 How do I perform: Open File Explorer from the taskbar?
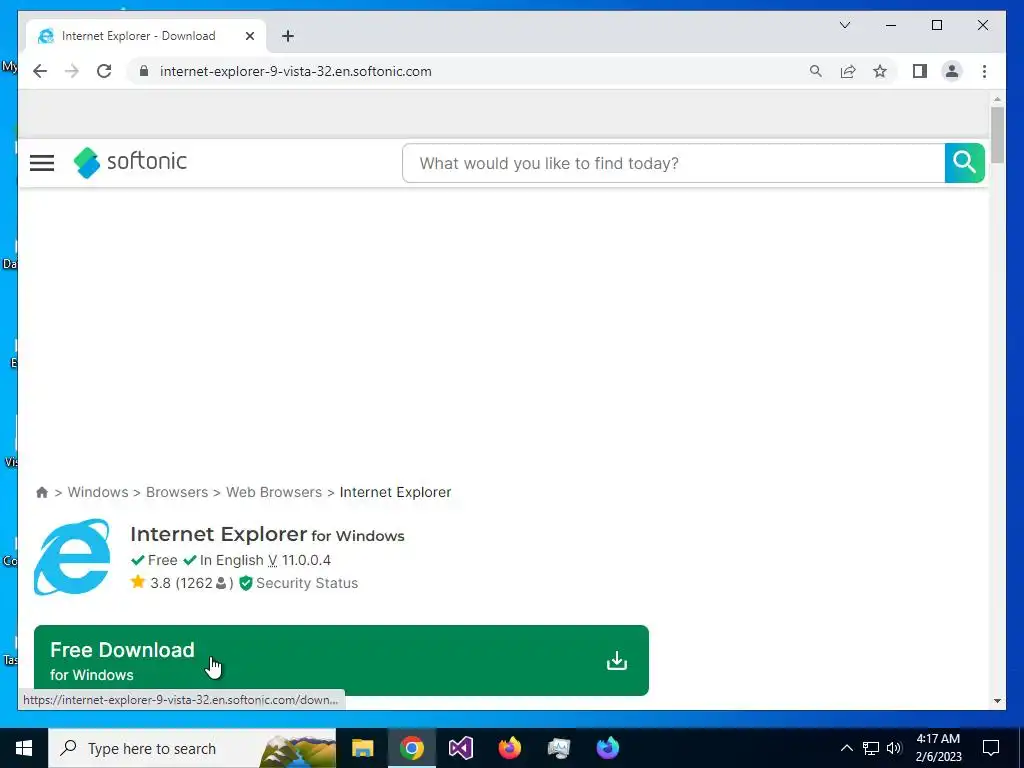pyautogui.click(x=362, y=748)
